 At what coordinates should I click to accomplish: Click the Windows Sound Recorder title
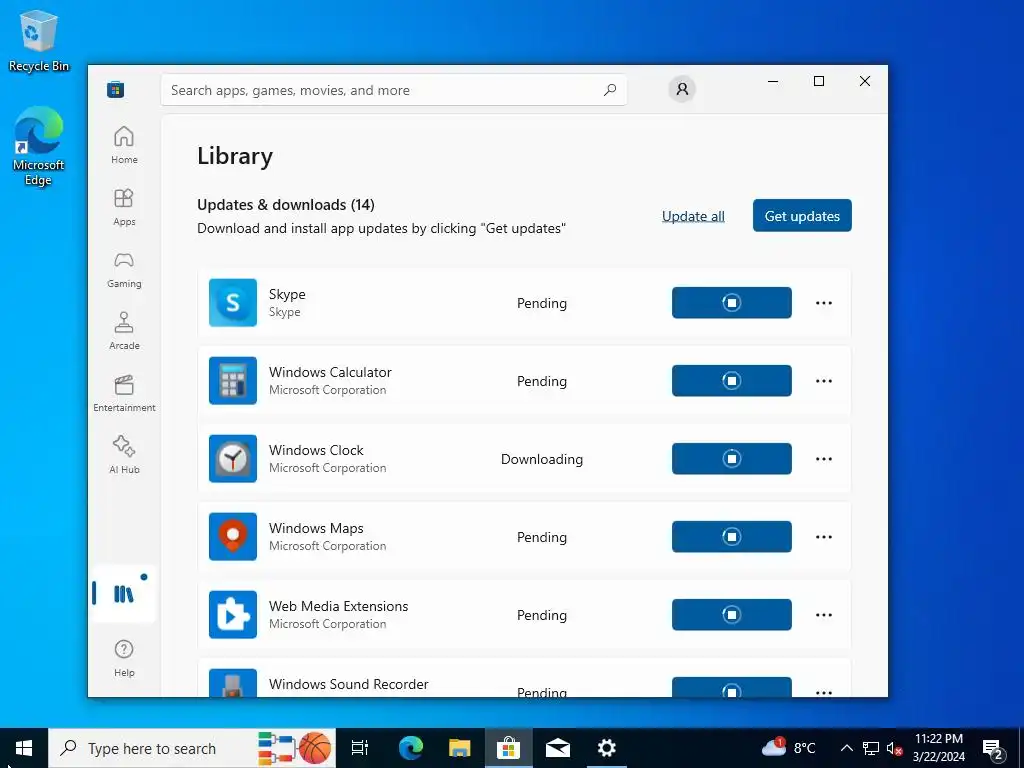coord(349,684)
